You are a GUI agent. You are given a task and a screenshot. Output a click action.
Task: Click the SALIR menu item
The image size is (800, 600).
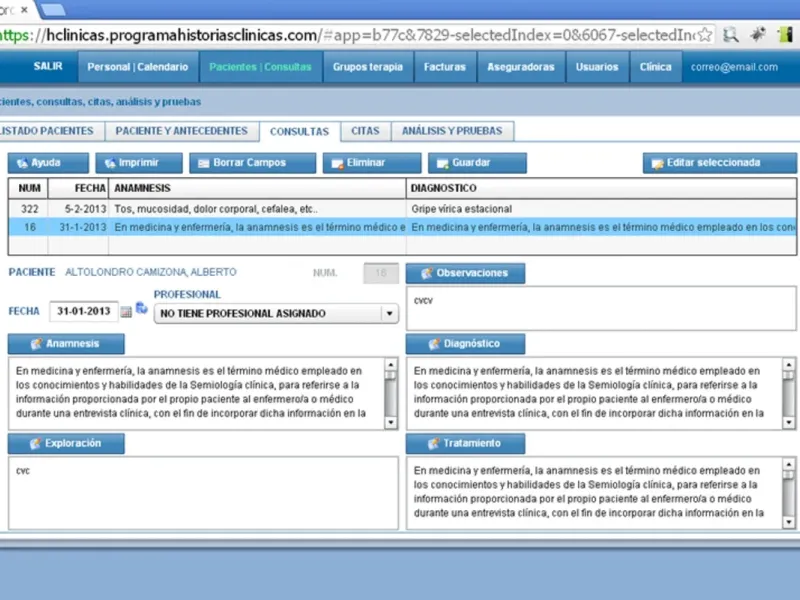pos(48,66)
